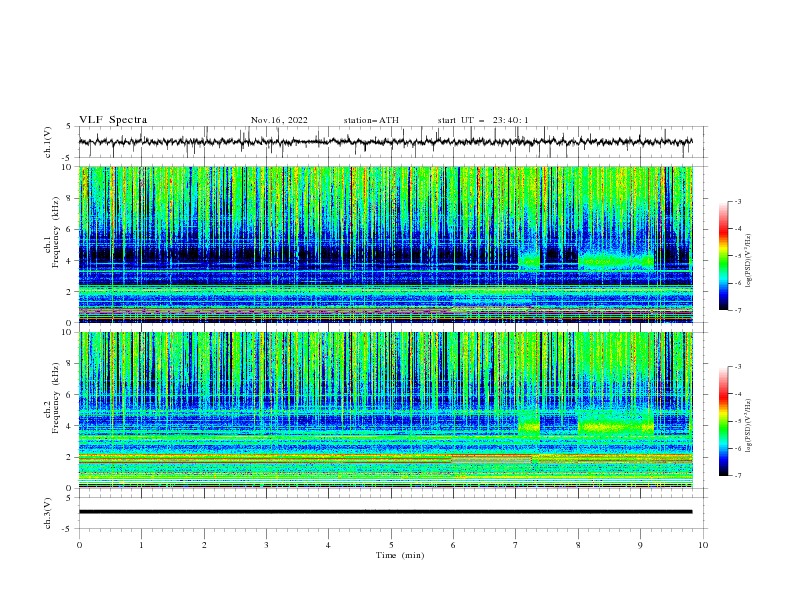Click the time axis tick label "2"
The height and width of the screenshot is (612, 792).
204,545
